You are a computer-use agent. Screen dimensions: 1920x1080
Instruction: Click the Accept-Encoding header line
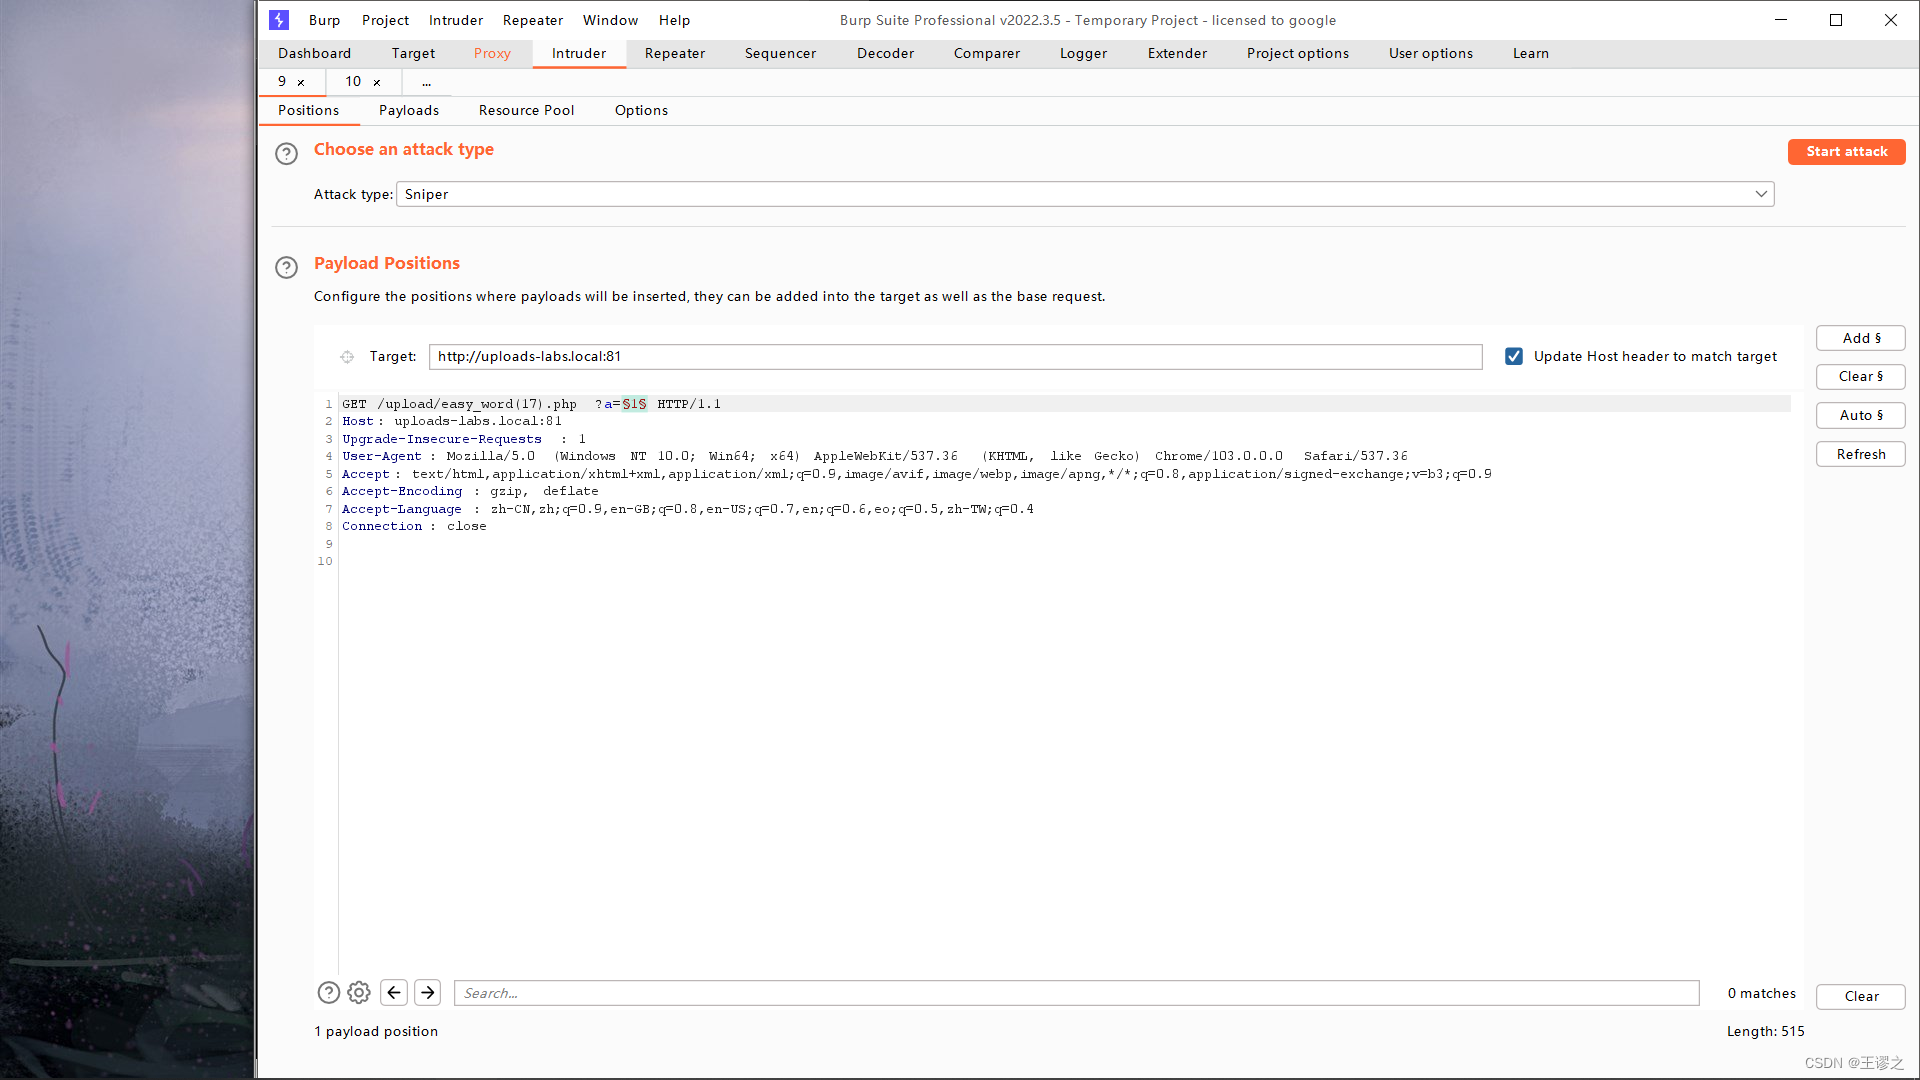pos(470,491)
